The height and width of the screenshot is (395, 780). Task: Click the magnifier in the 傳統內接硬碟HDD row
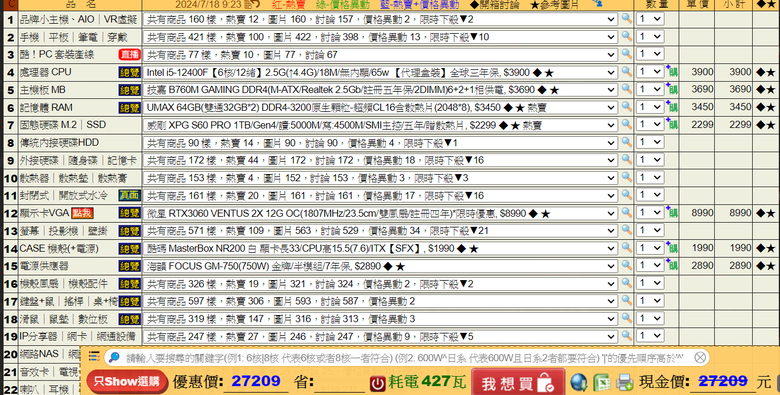pos(626,142)
